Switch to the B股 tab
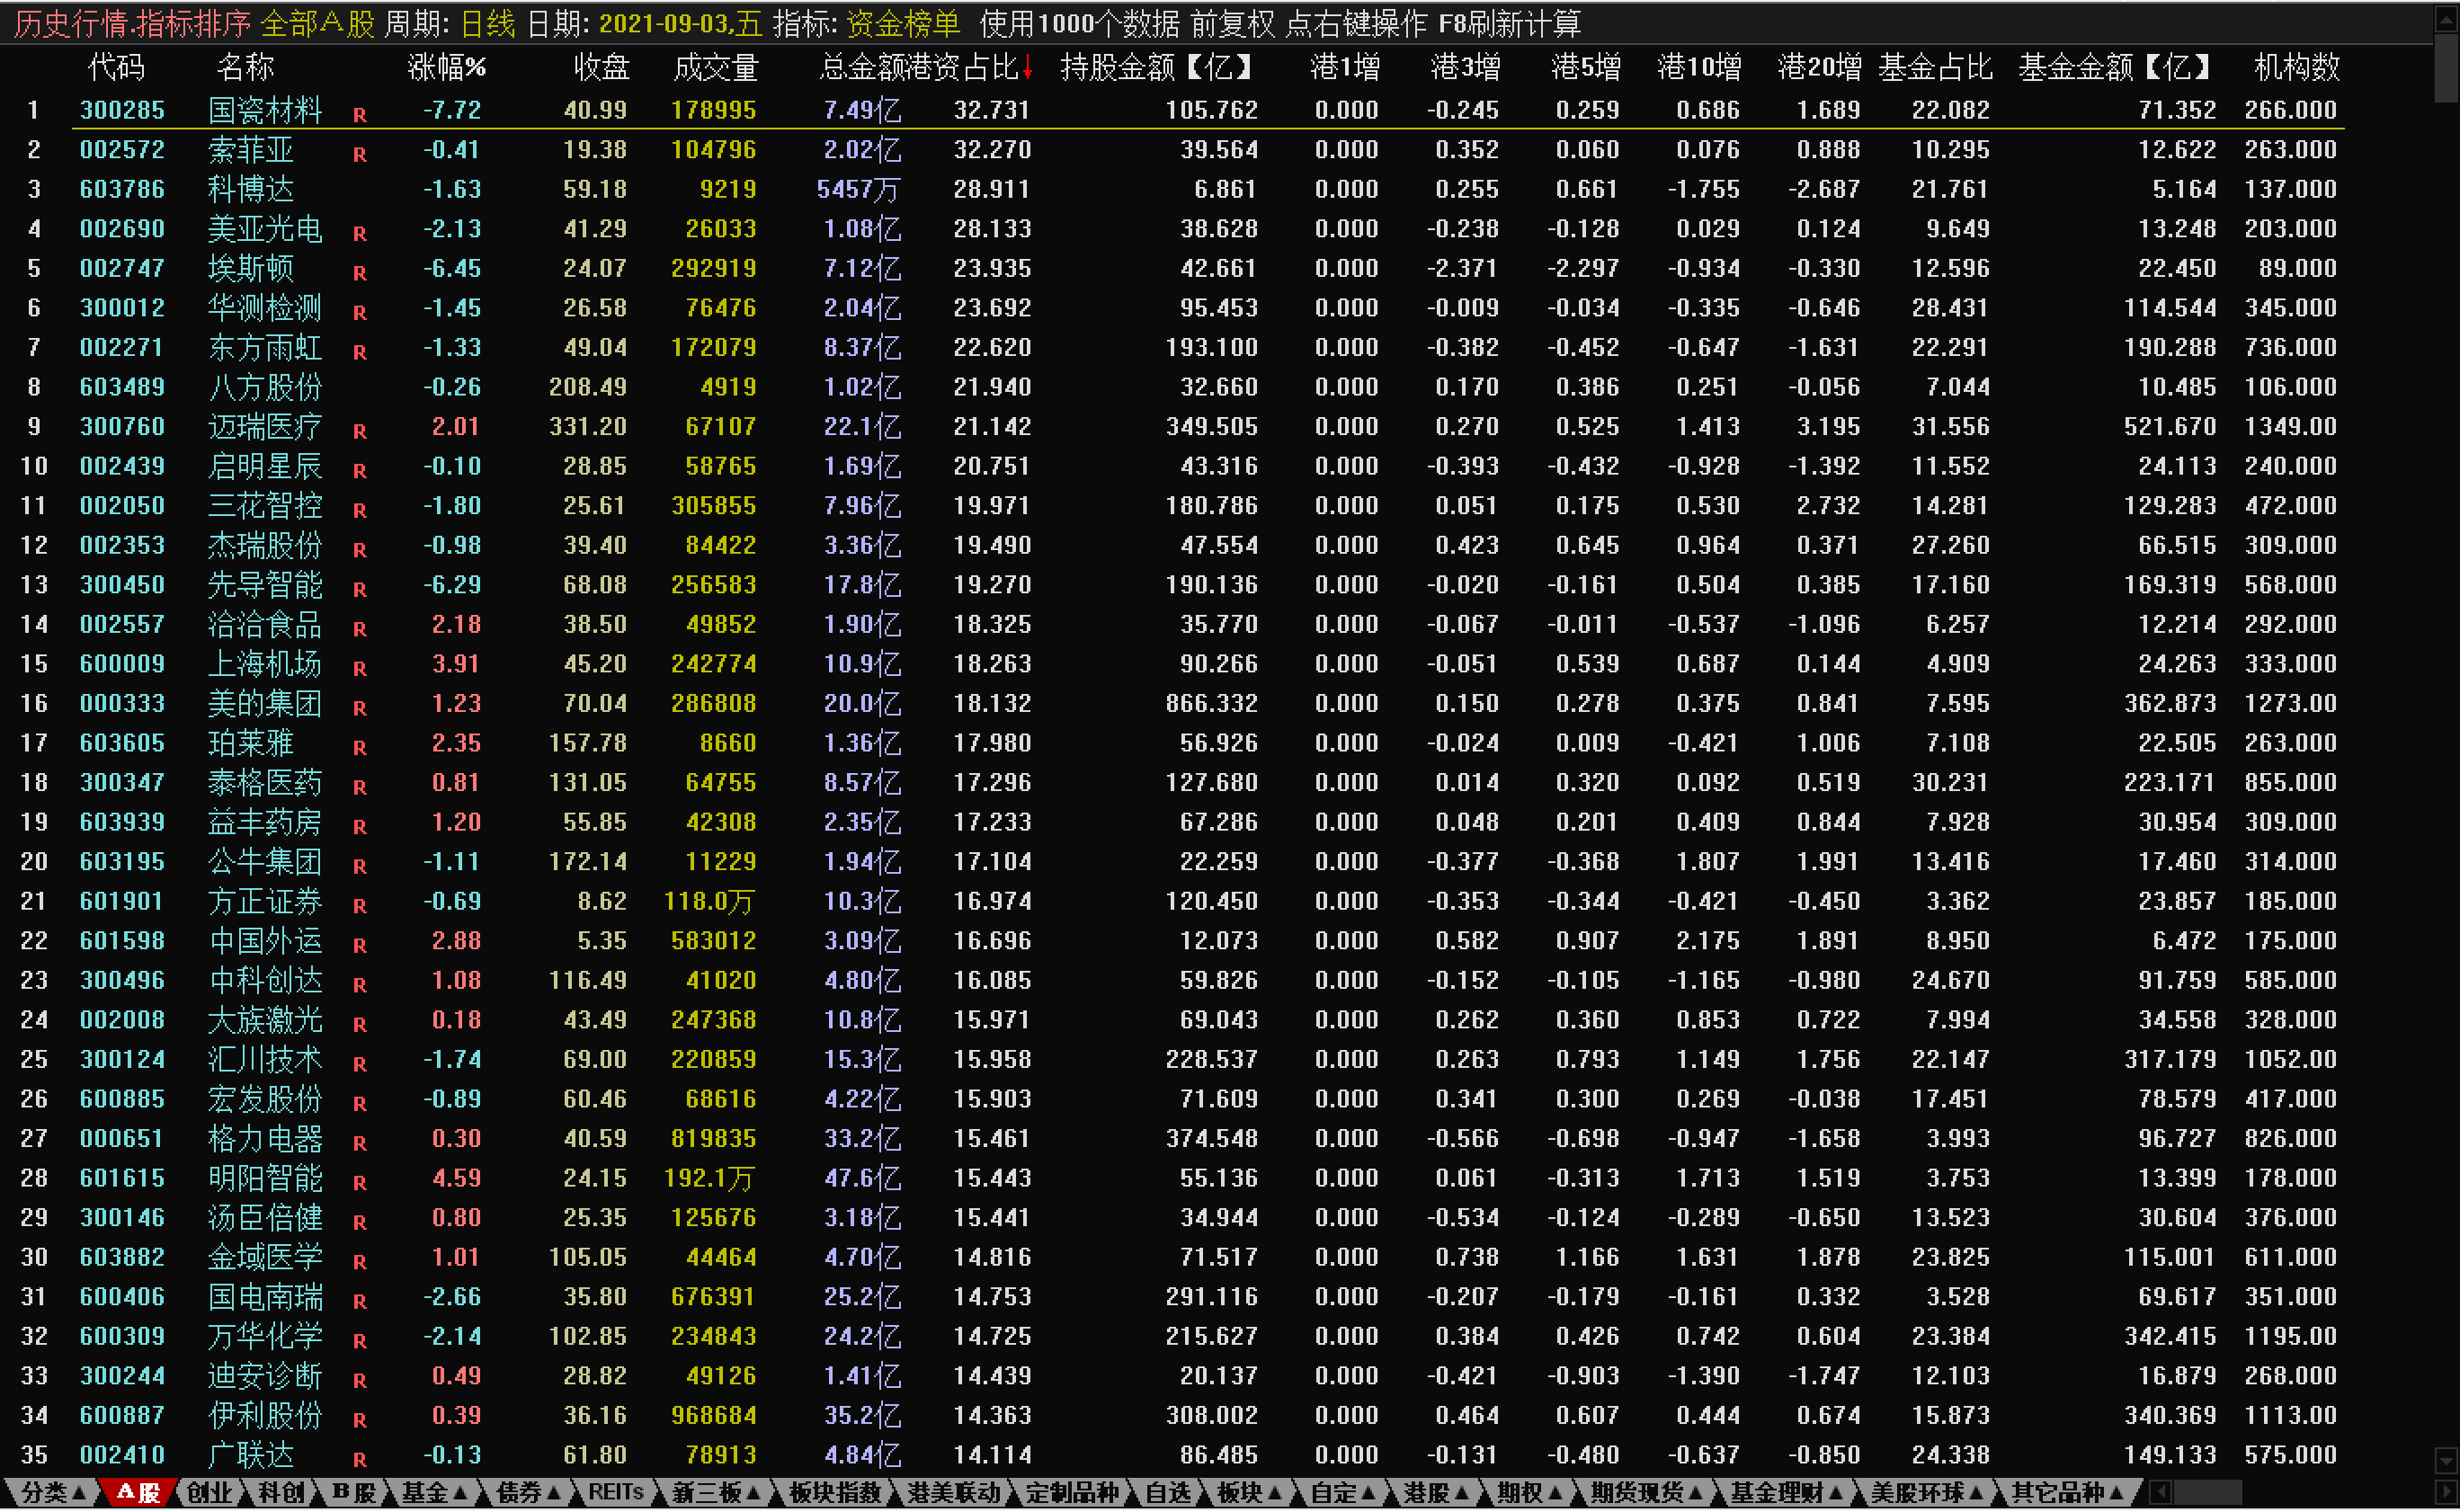The image size is (2460, 1512). pyautogui.click(x=354, y=1493)
